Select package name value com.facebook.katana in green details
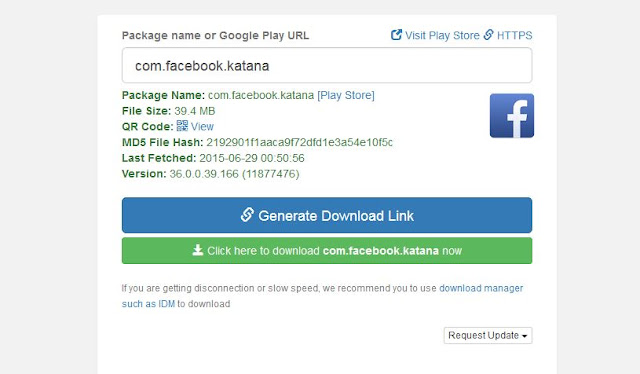Screen dimensions: 640x374 [261, 95]
